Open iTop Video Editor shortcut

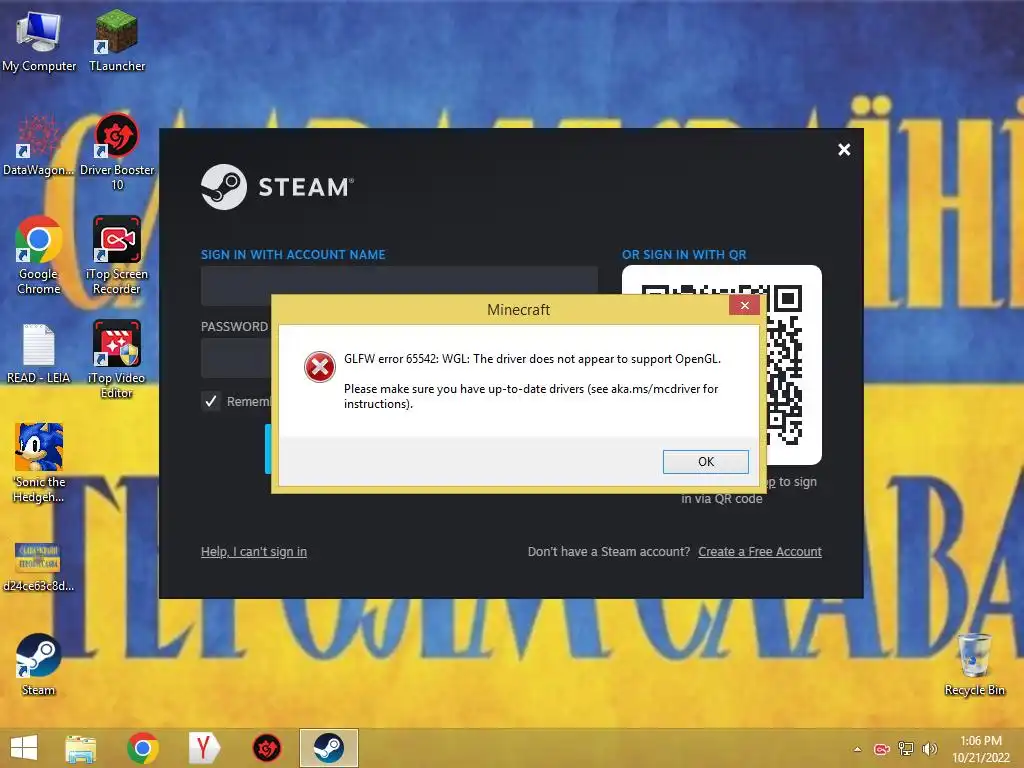pyautogui.click(x=117, y=359)
